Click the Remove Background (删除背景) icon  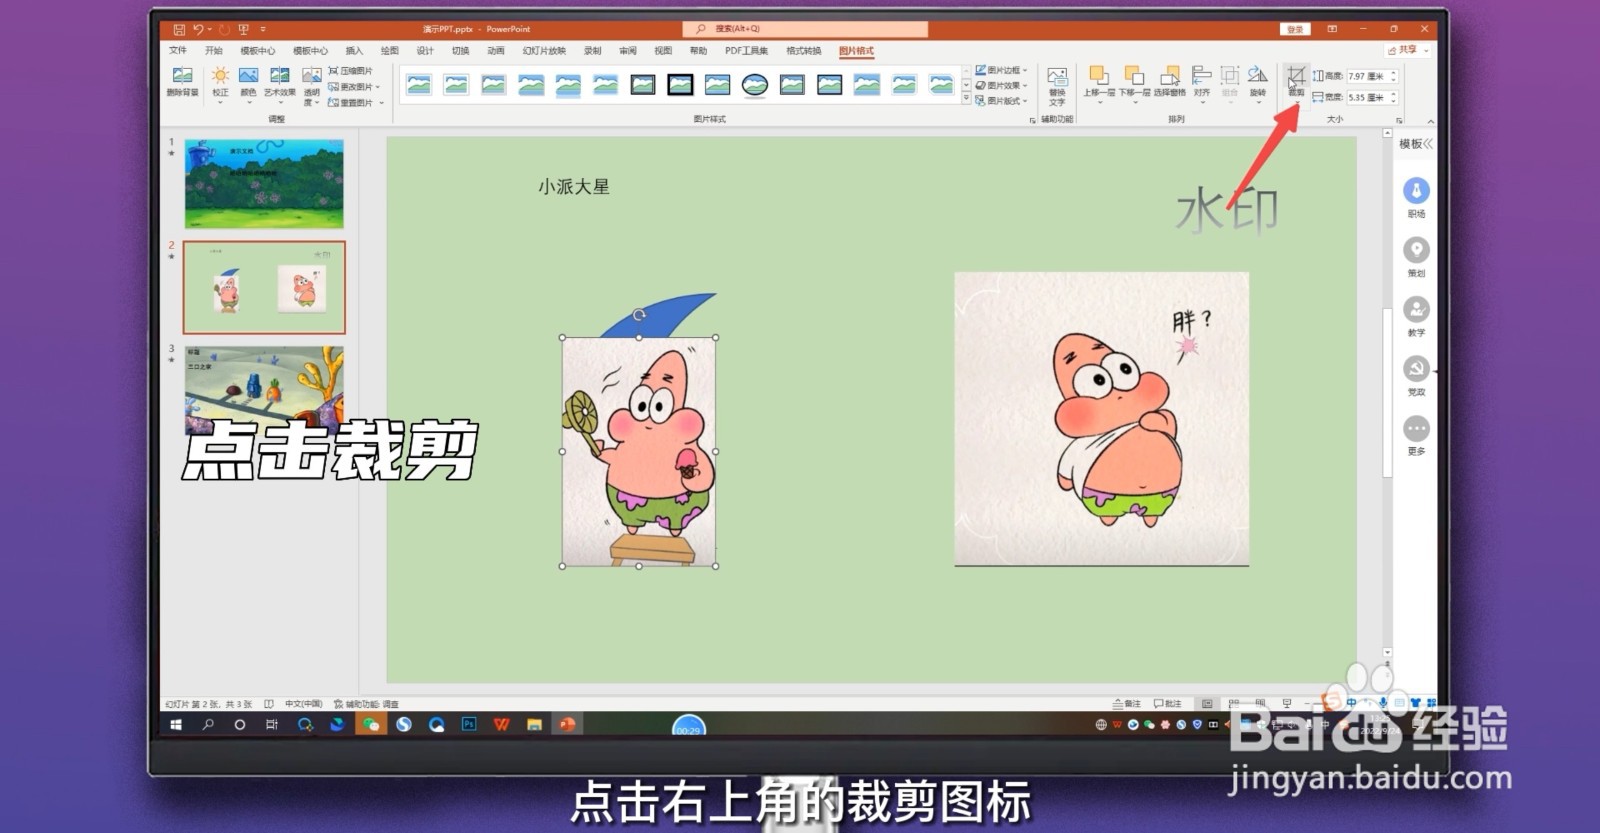(182, 82)
